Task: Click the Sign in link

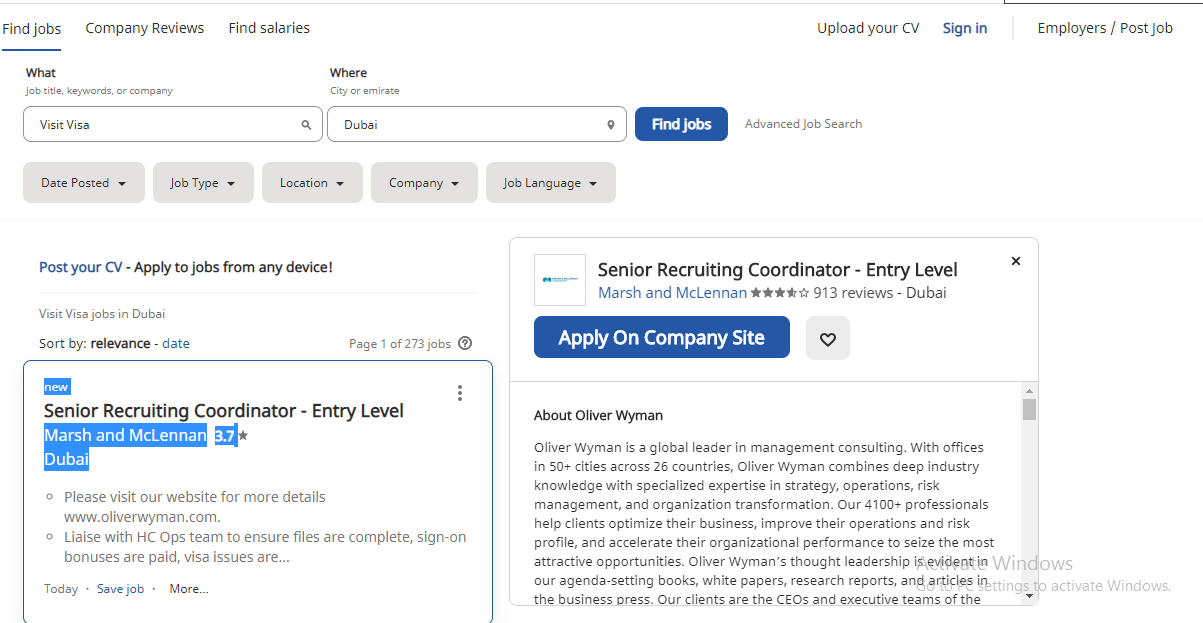Action: tap(965, 28)
